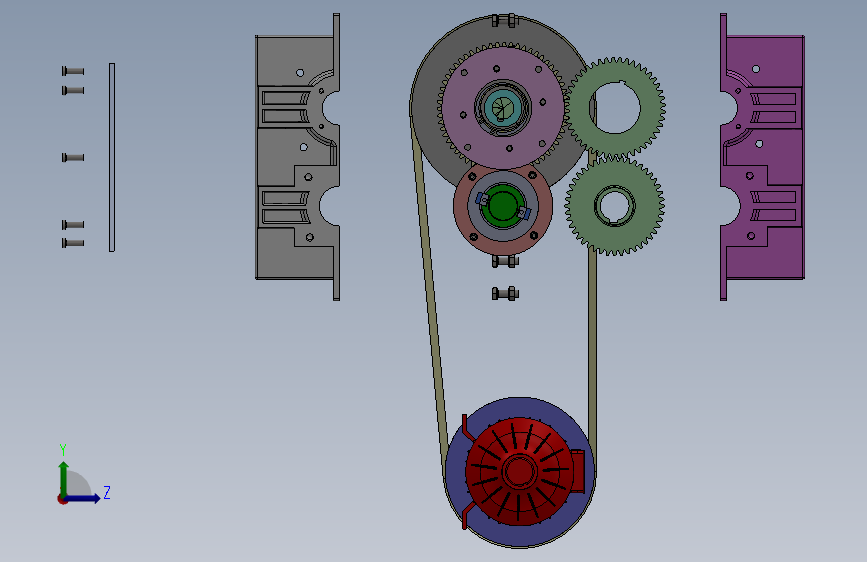Click the red origin ball of the triad
The width and height of the screenshot is (867, 562).
coord(62,499)
